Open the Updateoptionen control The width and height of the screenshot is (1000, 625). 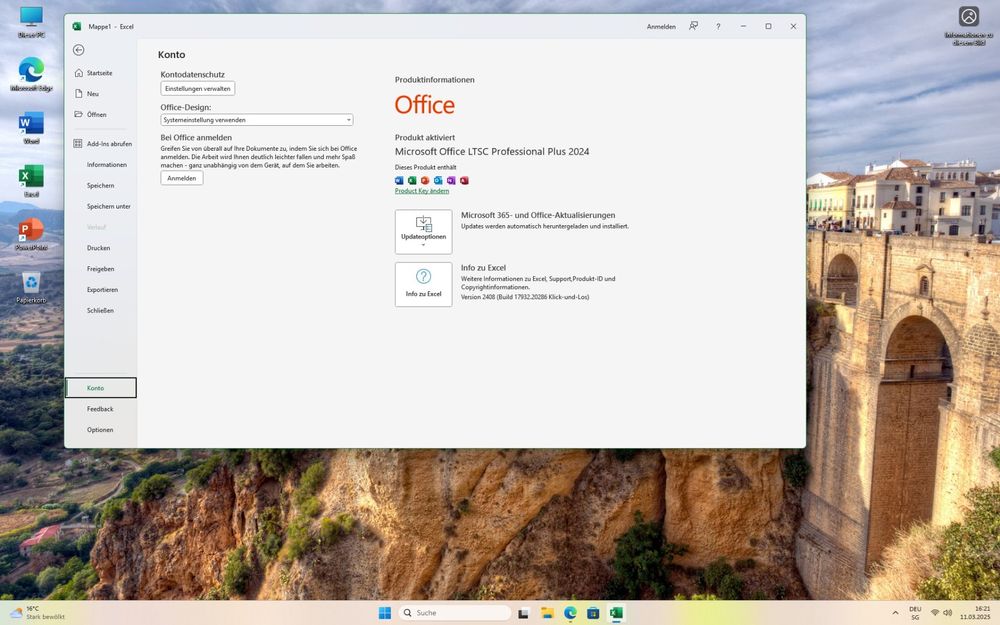423,230
